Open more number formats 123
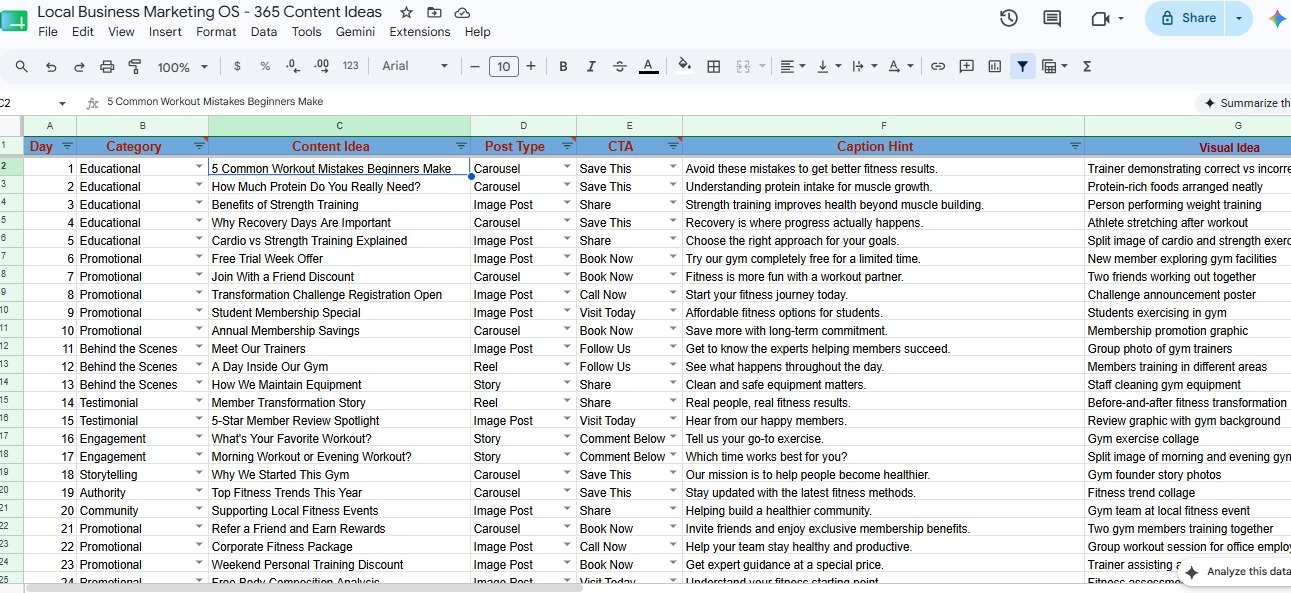Viewport: 1291px width, 593px height. pyautogui.click(x=350, y=67)
